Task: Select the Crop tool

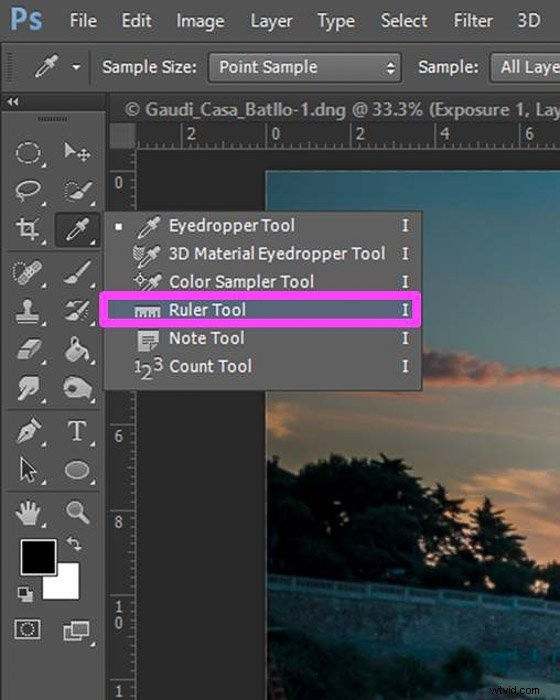Action: [x=29, y=229]
